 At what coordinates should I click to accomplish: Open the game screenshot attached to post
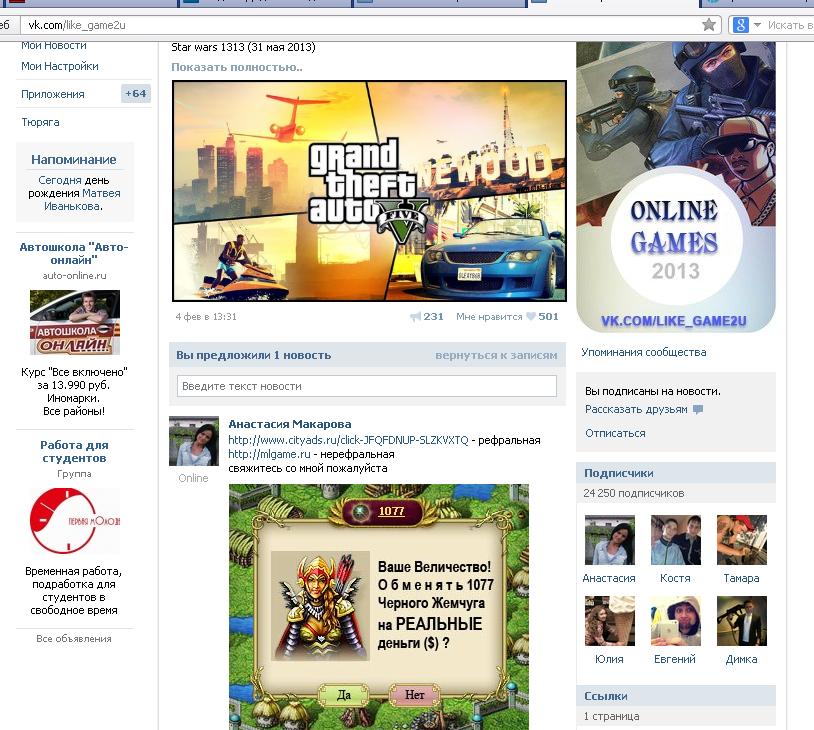point(379,606)
